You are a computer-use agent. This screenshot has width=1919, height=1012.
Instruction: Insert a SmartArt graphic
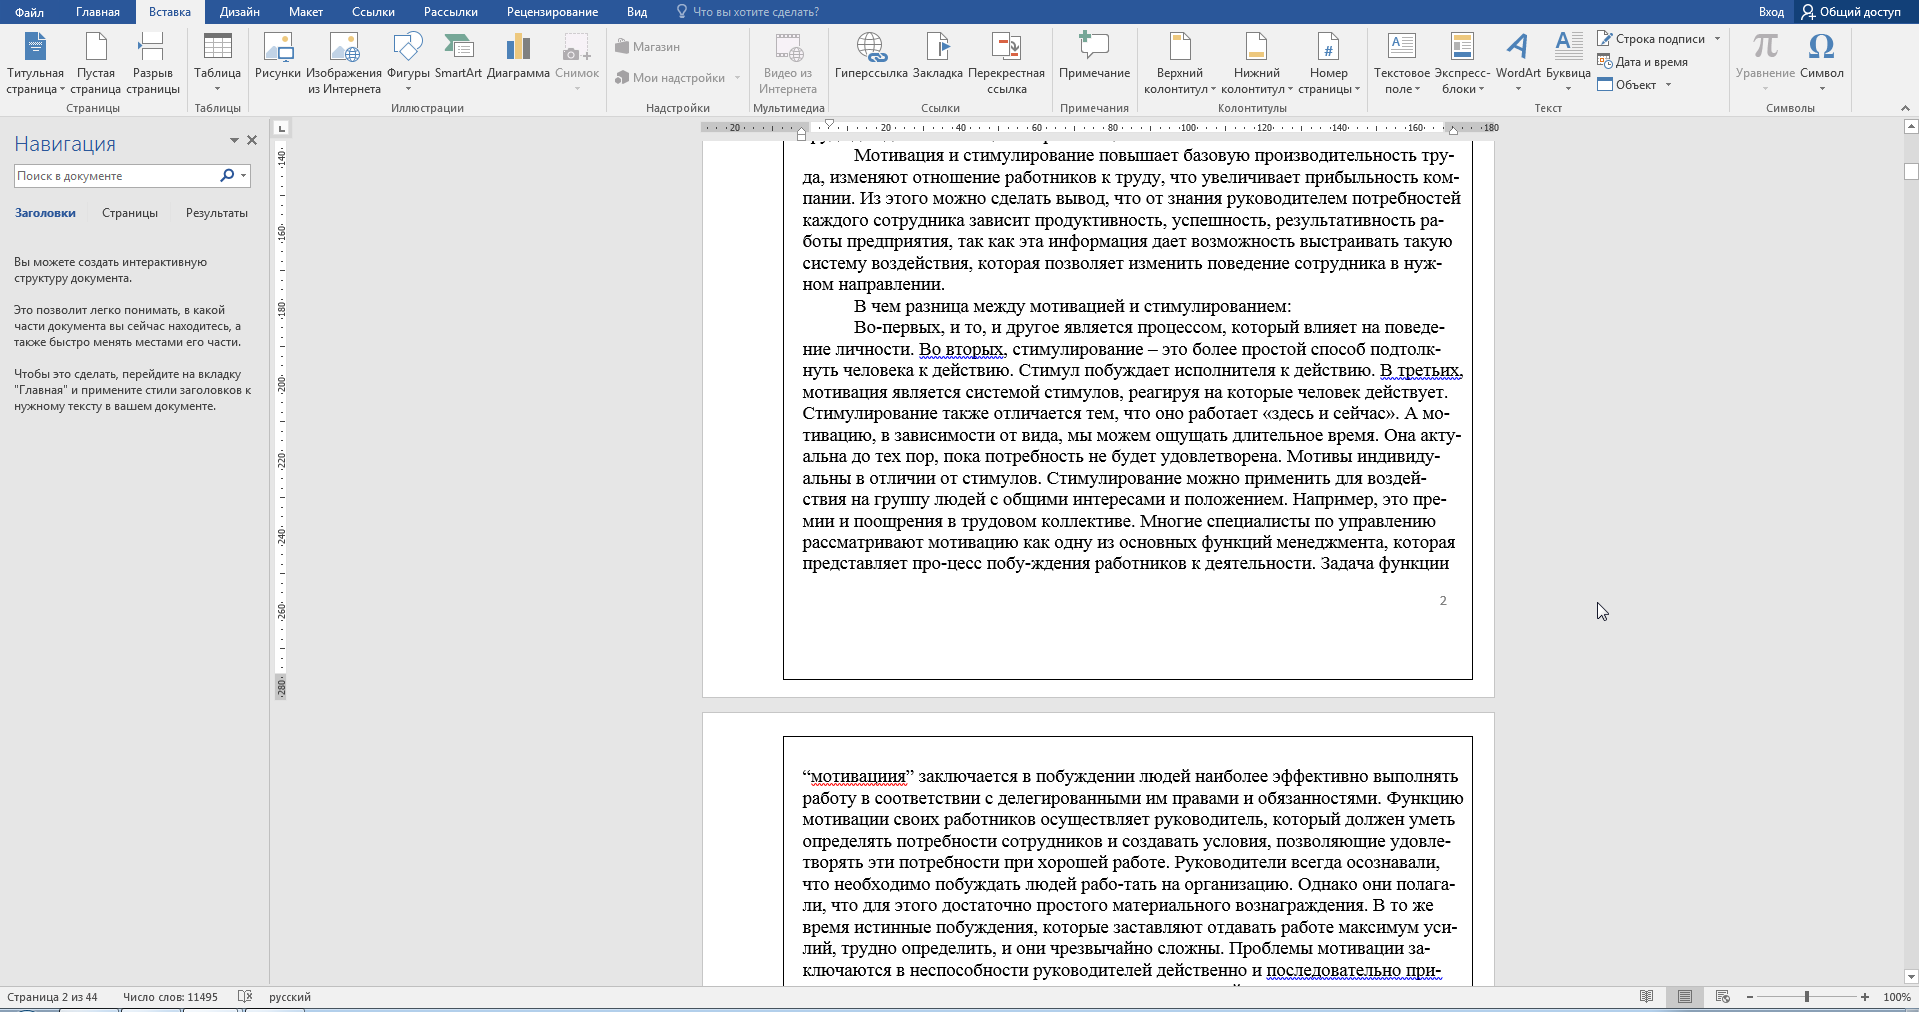[x=458, y=56]
